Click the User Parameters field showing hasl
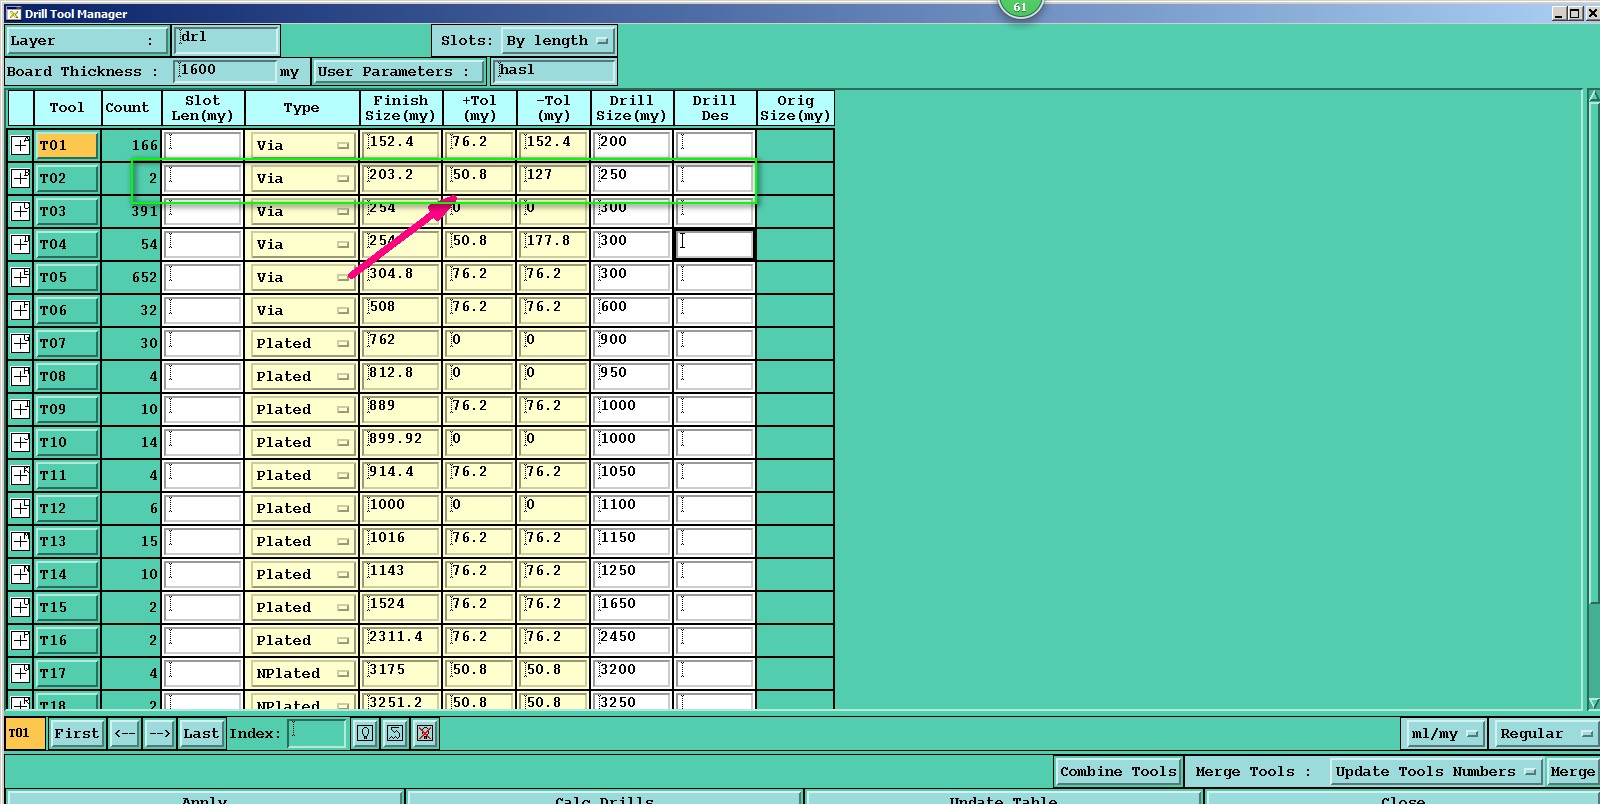The width and height of the screenshot is (1600, 804). click(554, 71)
